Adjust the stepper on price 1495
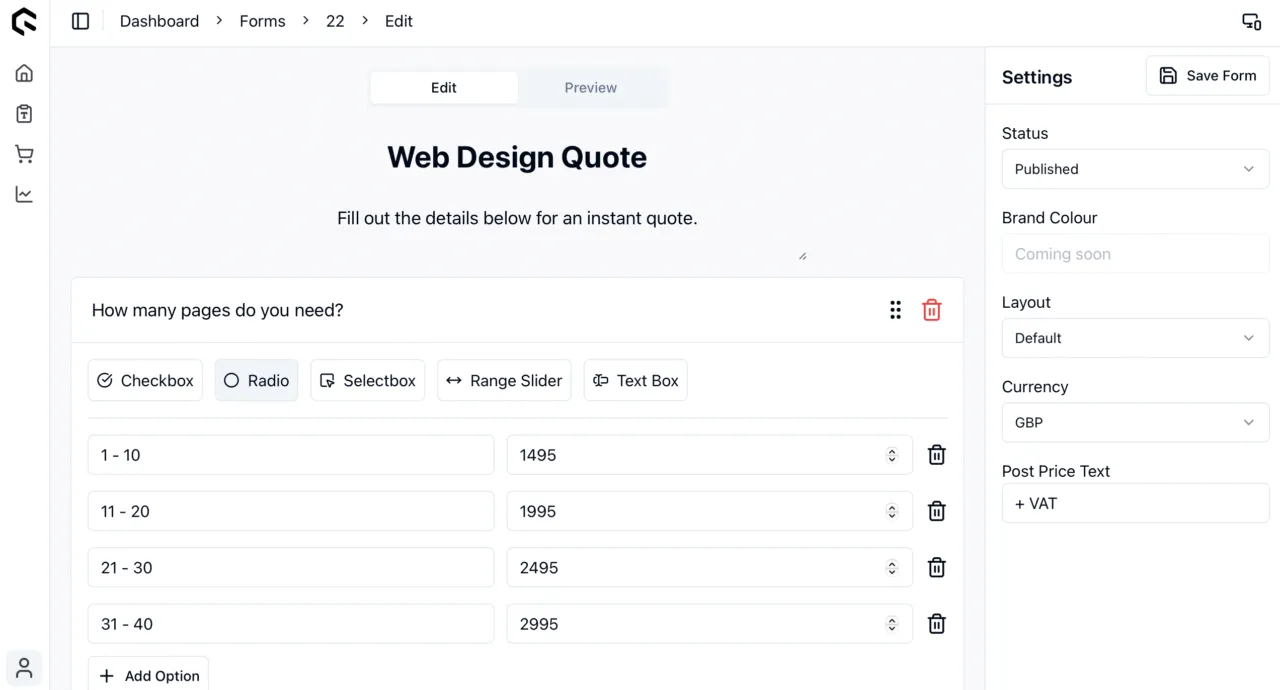The height and width of the screenshot is (690, 1280). click(891, 455)
